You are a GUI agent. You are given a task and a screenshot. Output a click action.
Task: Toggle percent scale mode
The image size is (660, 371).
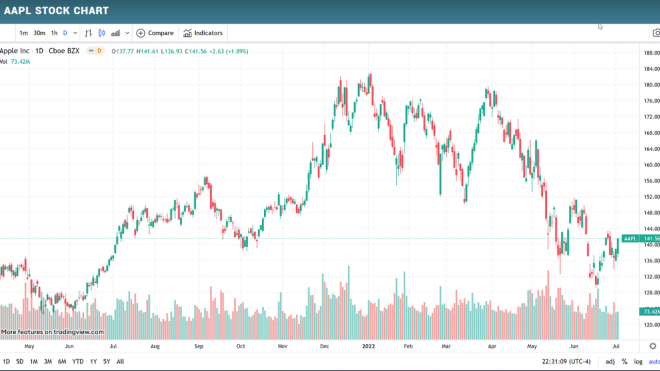tap(625, 361)
